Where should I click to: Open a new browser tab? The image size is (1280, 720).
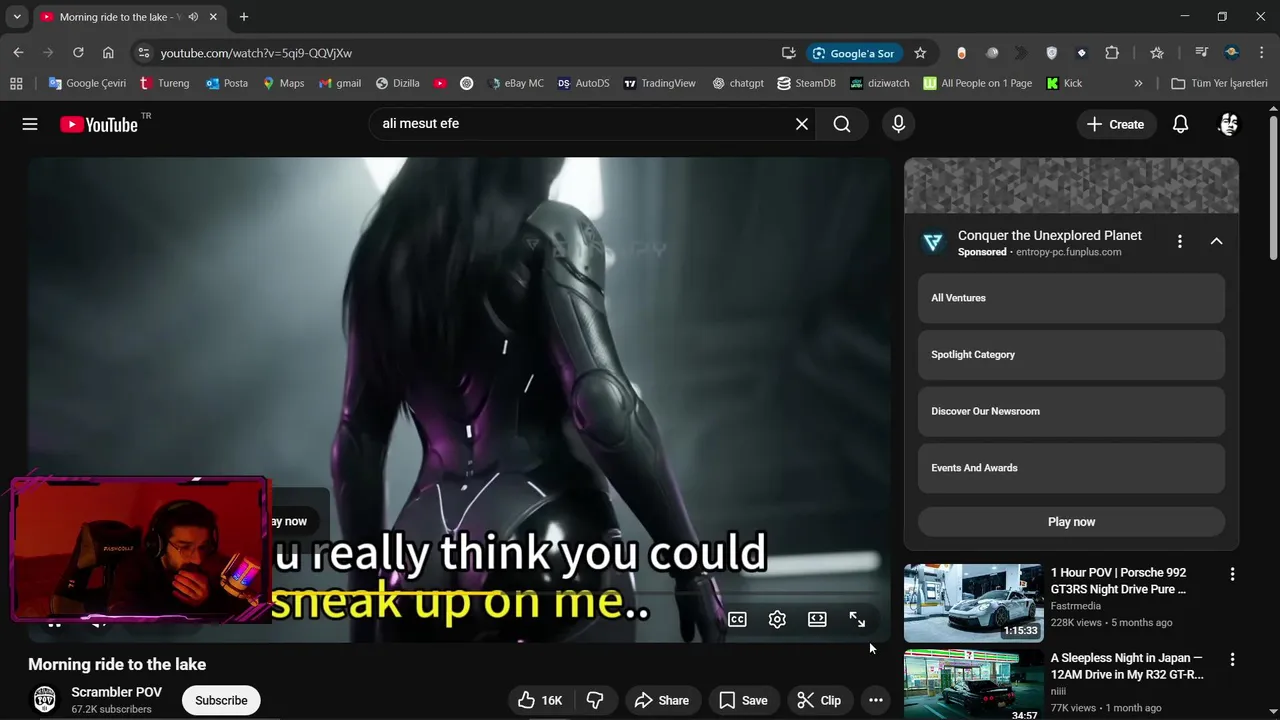(243, 17)
